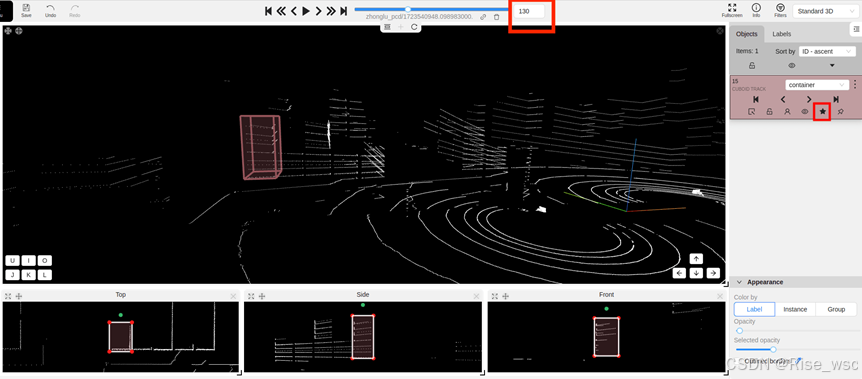
Task: Play the annotation frames
Action: click(306, 10)
